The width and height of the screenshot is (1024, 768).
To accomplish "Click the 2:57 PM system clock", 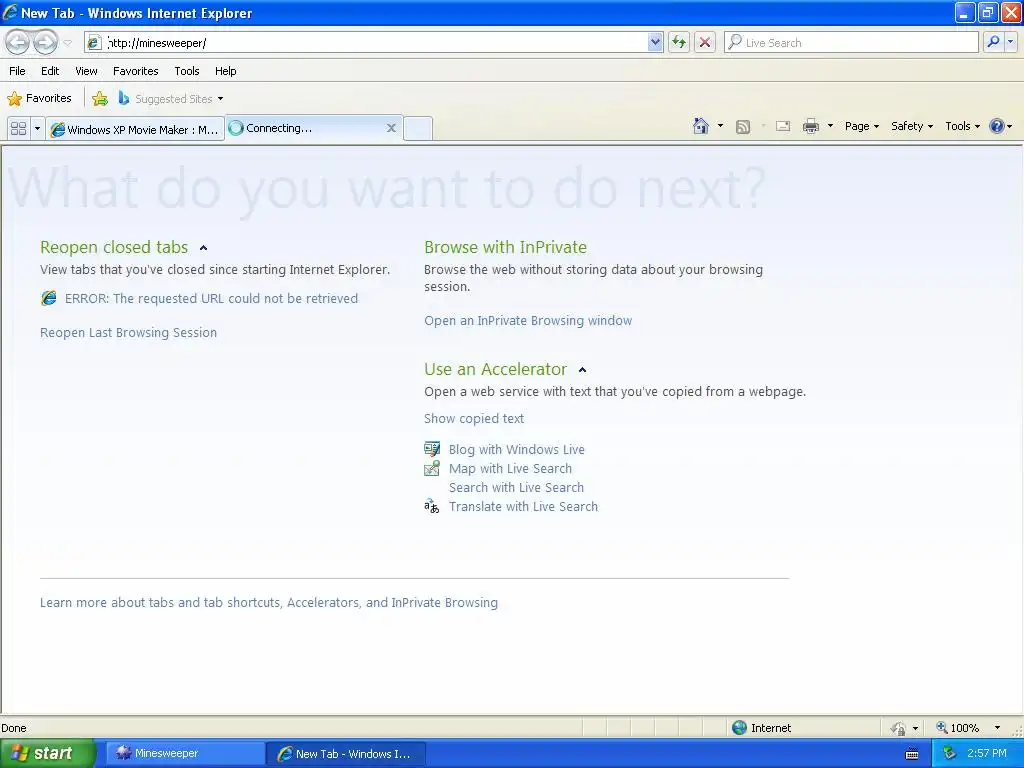I will pyautogui.click(x=987, y=753).
